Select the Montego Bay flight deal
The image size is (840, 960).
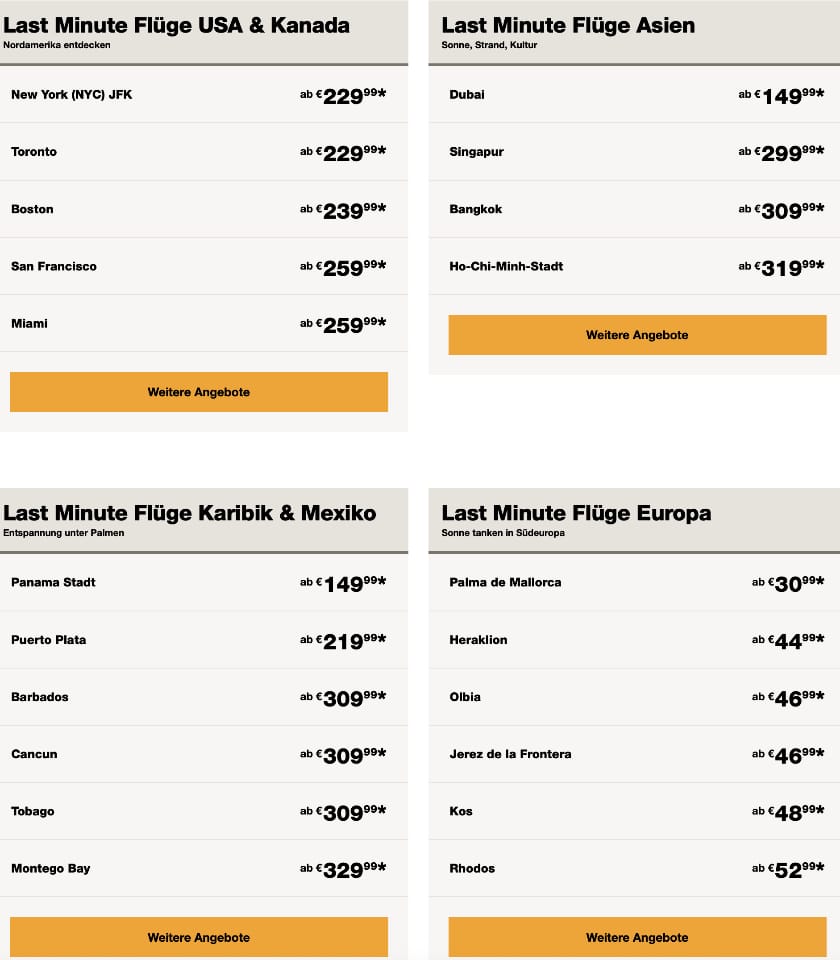[x=198, y=868]
